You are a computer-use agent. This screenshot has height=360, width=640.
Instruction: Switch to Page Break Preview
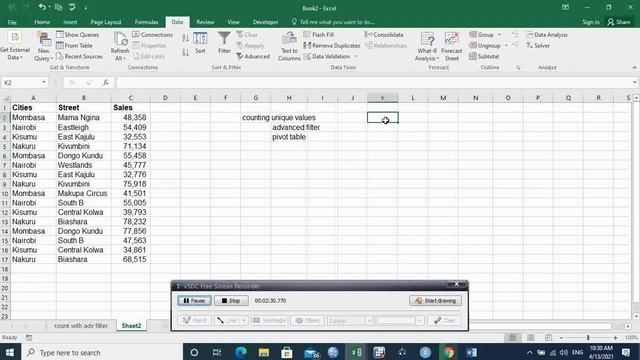coord(548,338)
